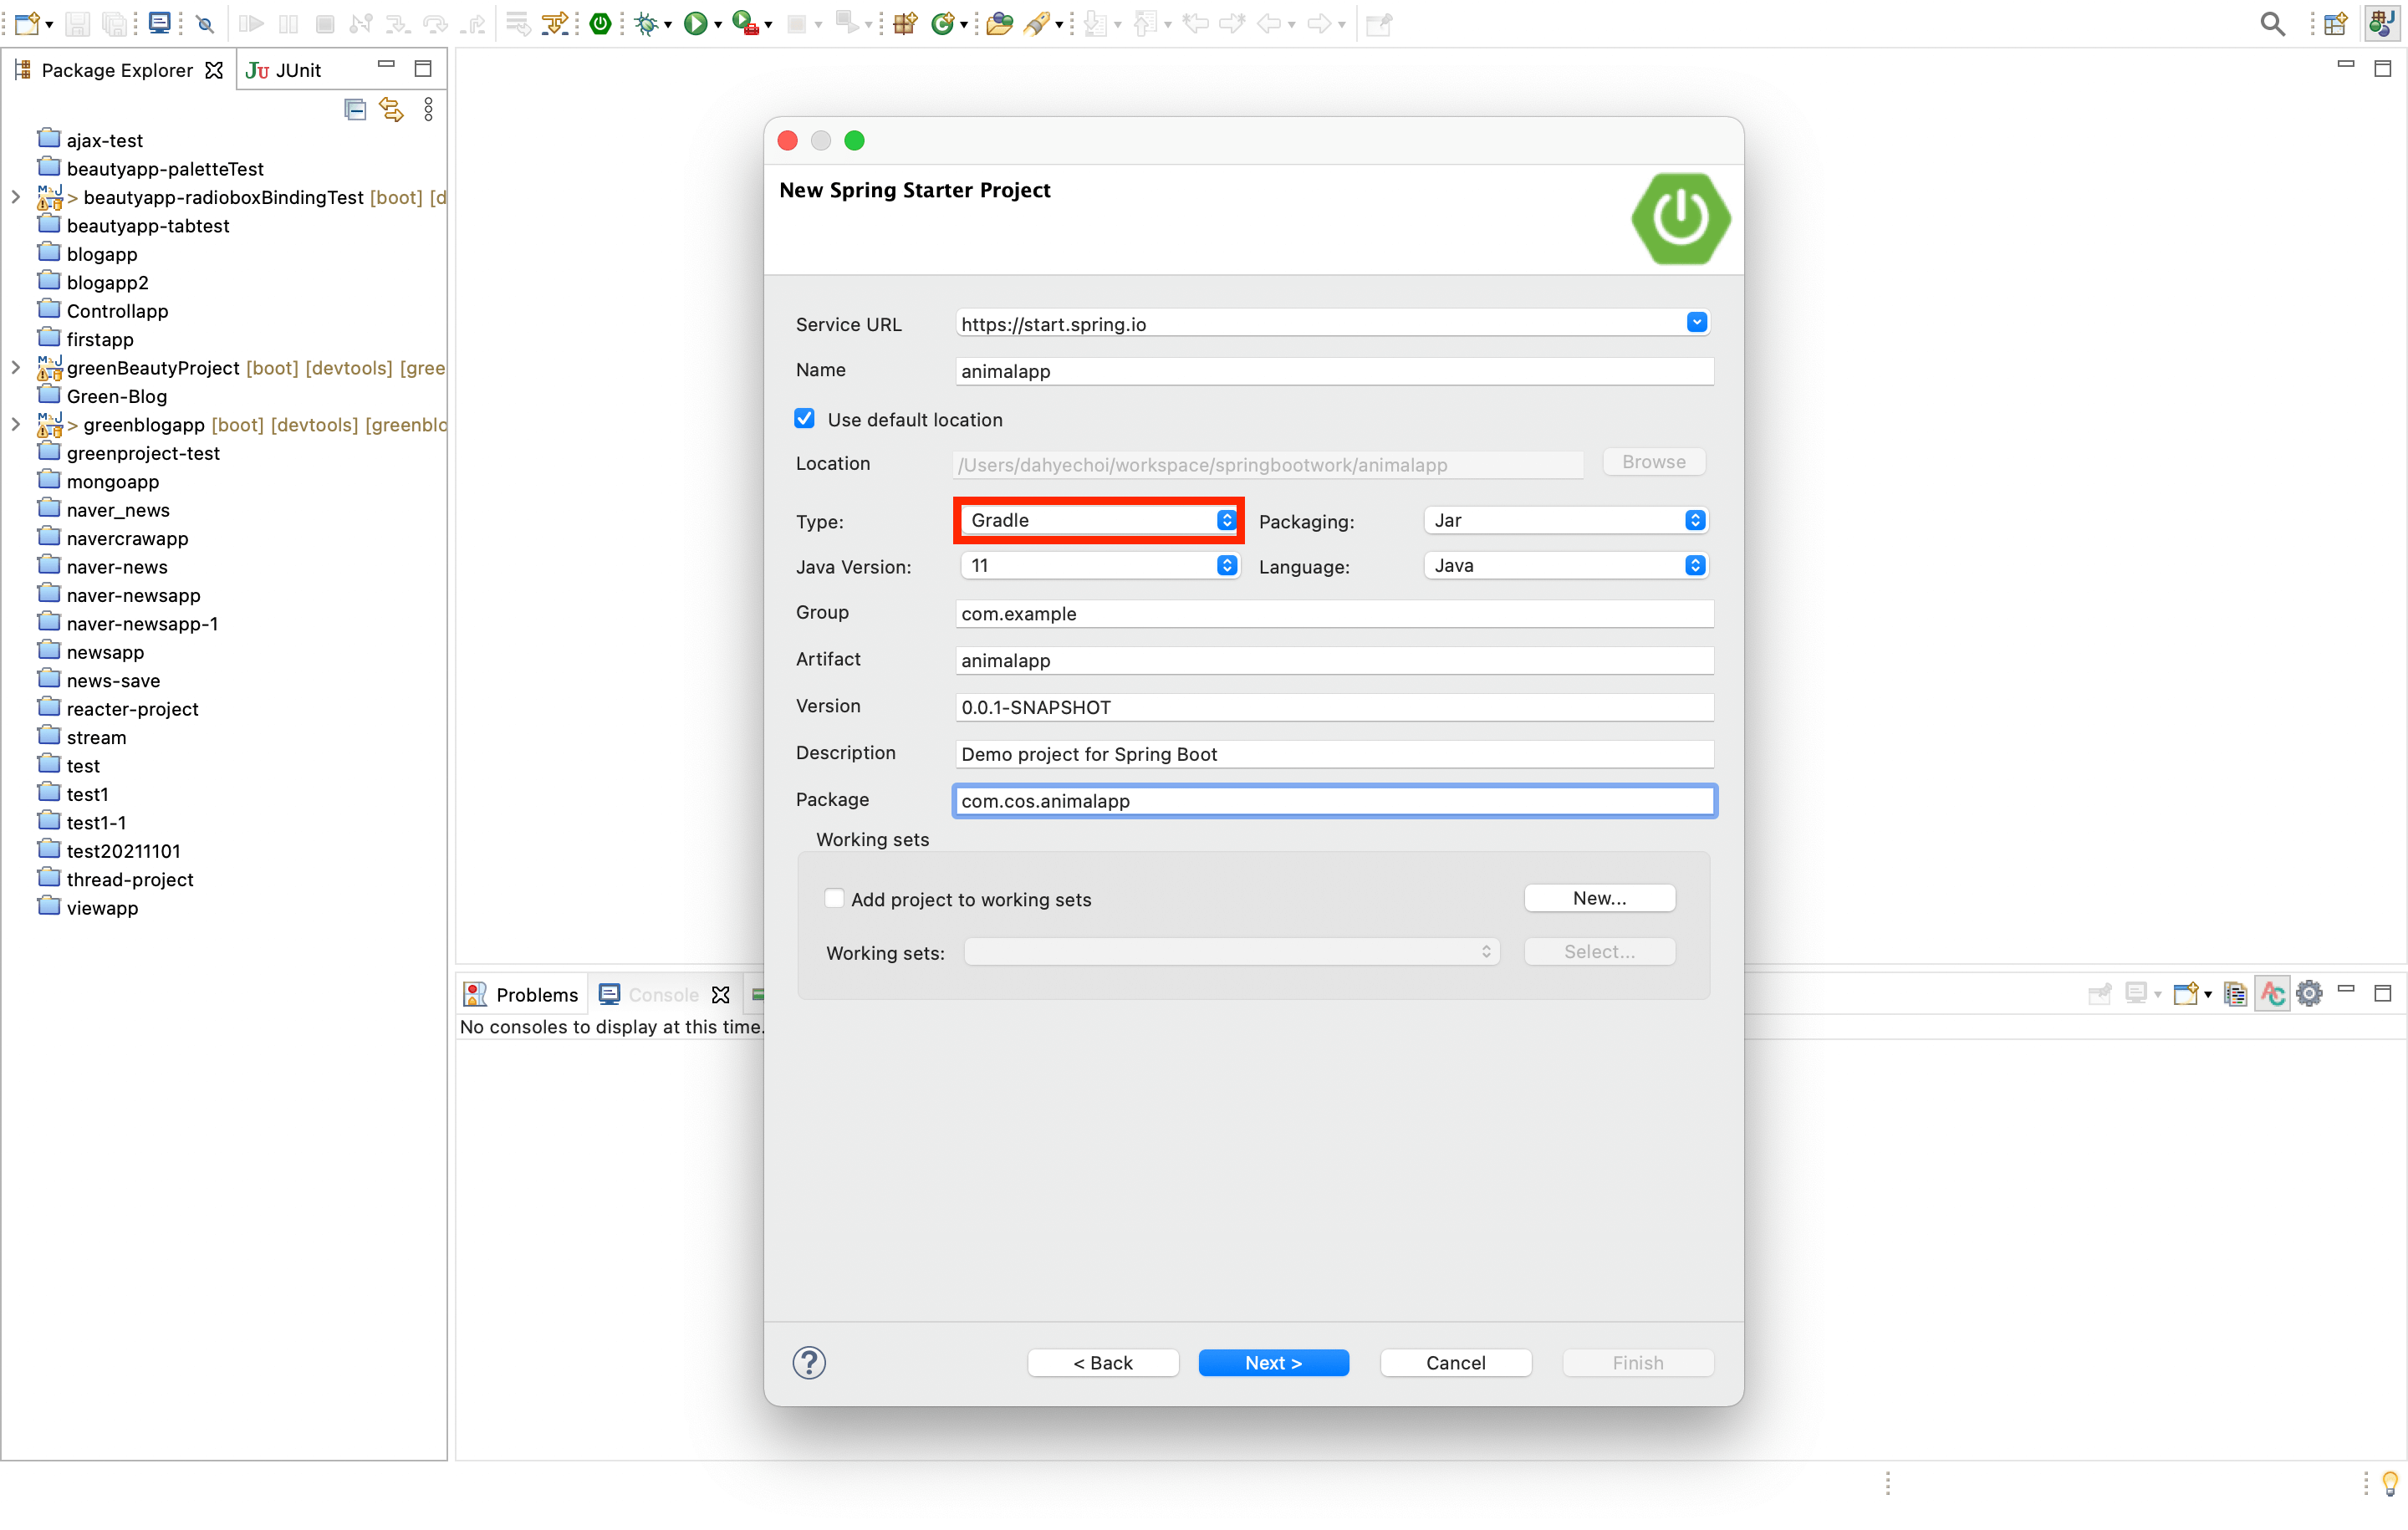Switch to the Problems tab
Image resolution: width=2408 pixels, height=1530 pixels.
(x=521, y=994)
